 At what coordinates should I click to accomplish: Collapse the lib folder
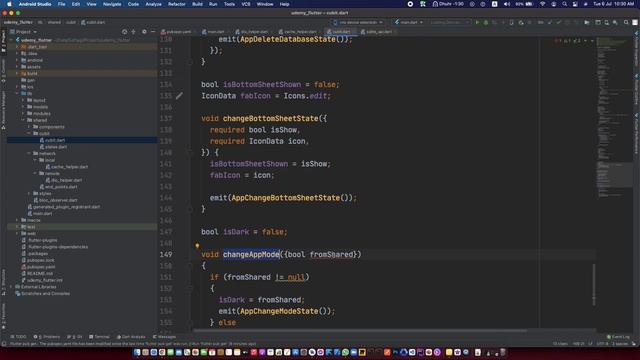click(17, 93)
